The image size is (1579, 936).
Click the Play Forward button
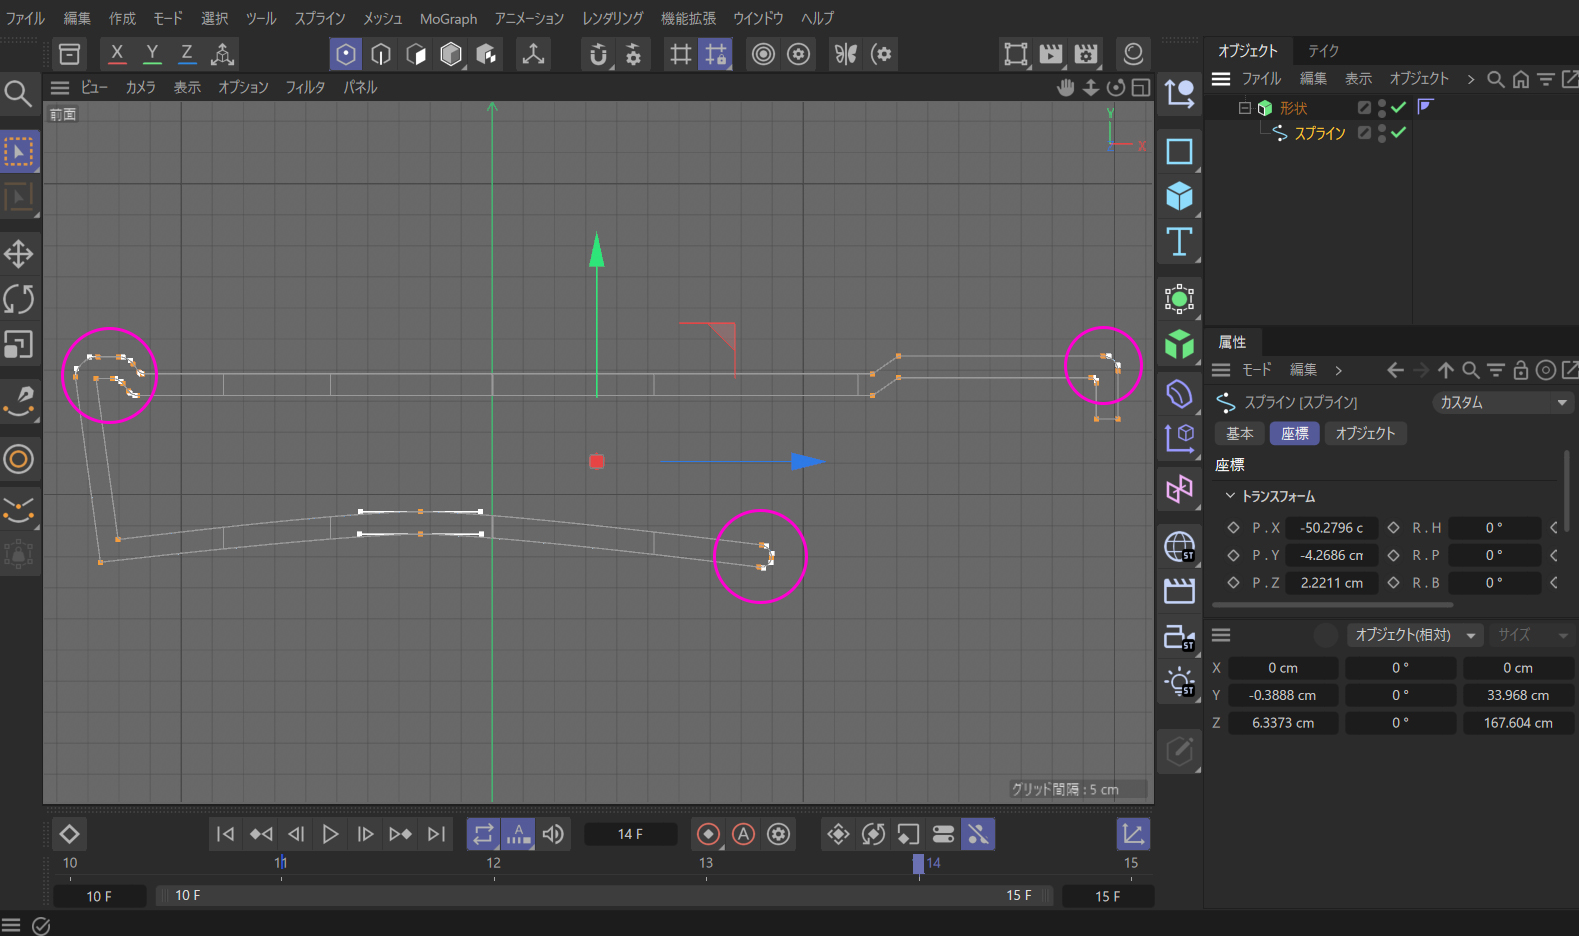(x=330, y=834)
